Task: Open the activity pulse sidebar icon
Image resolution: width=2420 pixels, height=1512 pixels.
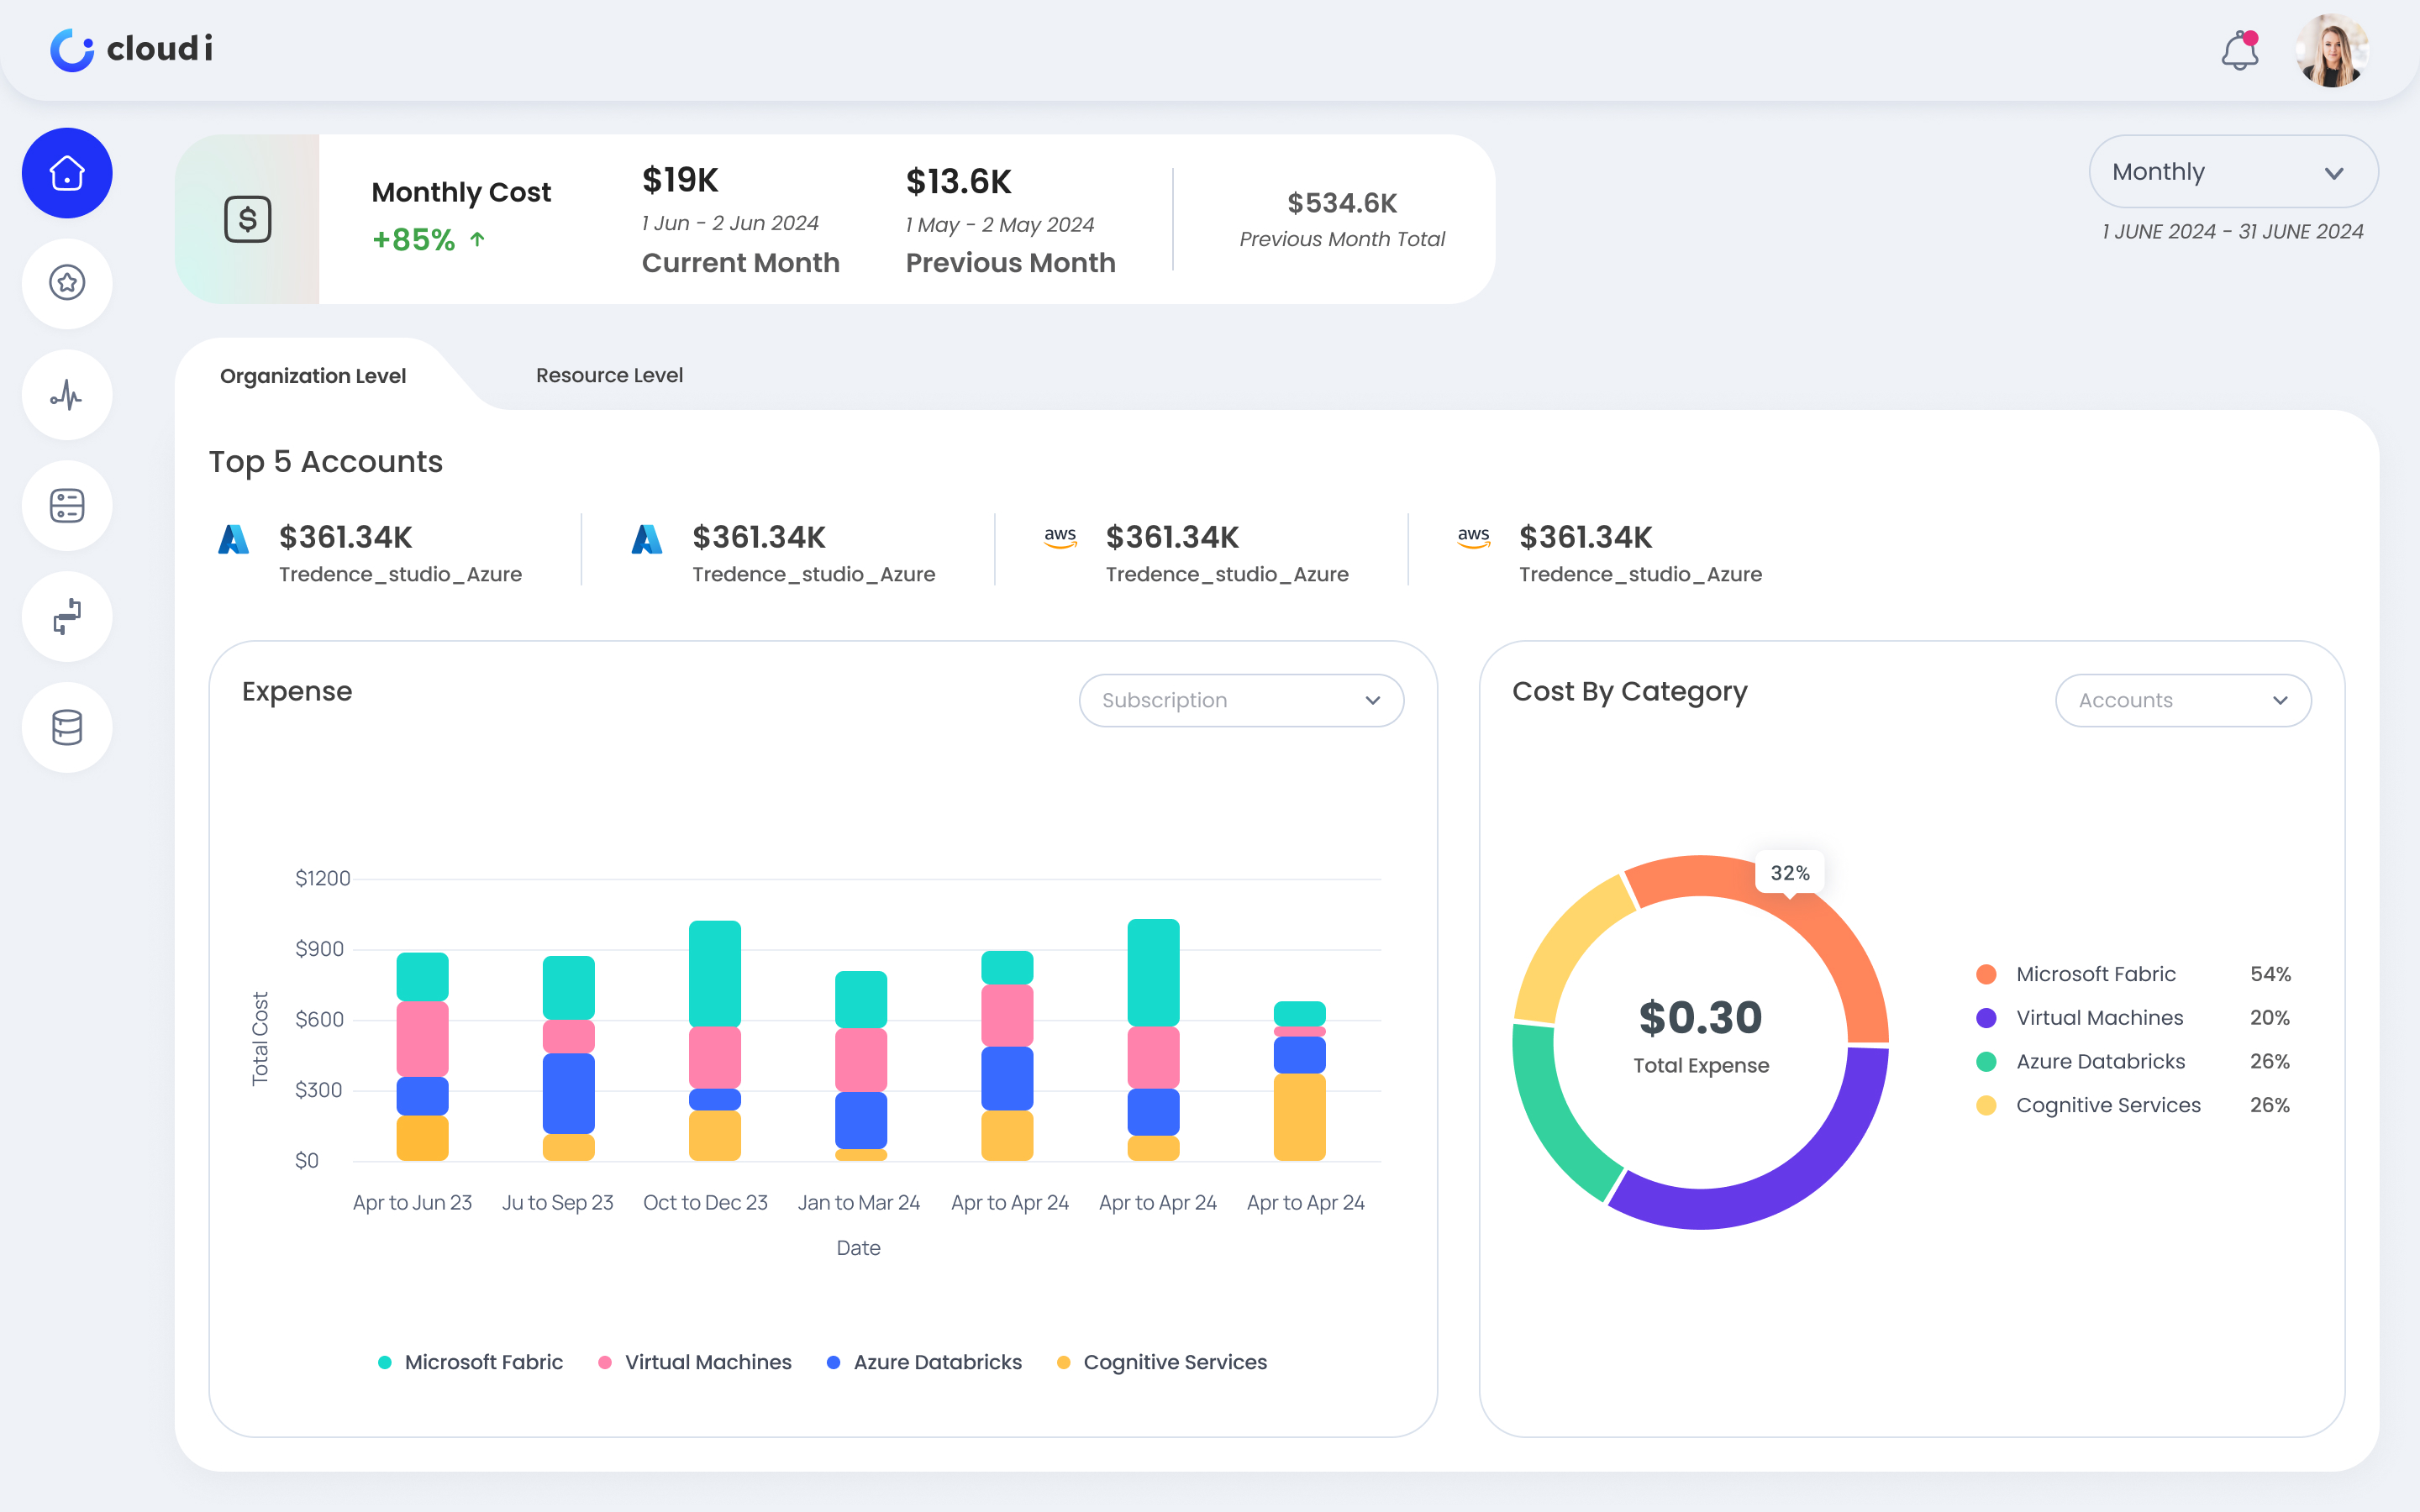Action: [x=67, y=395]
